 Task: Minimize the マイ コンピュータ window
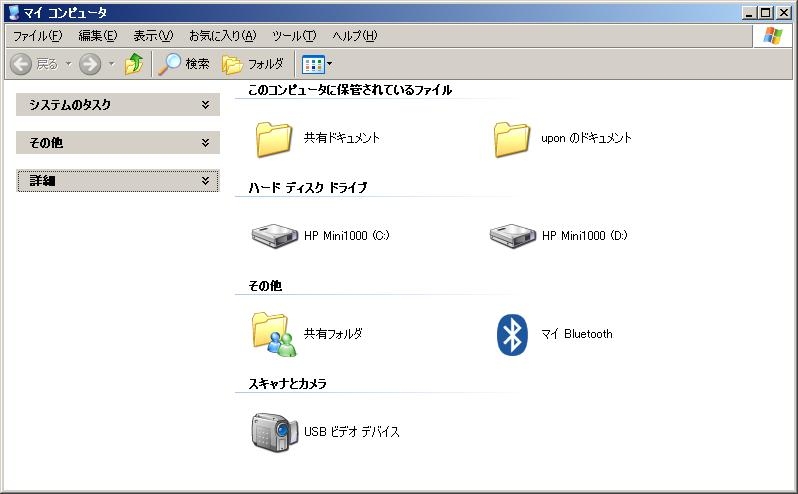pyautogui.click(x=748, y=13)
